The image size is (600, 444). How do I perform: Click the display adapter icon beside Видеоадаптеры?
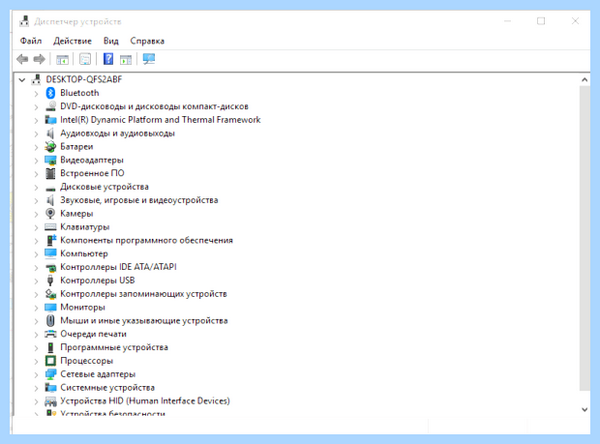coord(50,160)
